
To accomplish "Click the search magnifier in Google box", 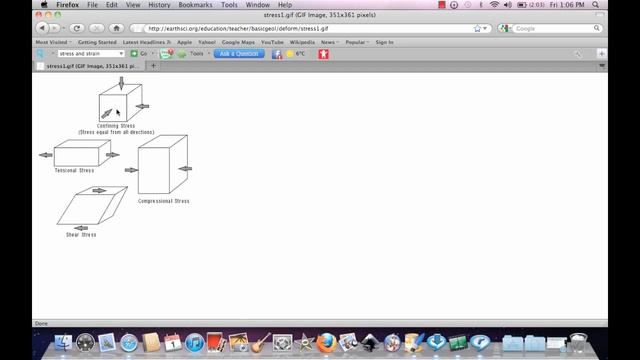I will [597, 28].
